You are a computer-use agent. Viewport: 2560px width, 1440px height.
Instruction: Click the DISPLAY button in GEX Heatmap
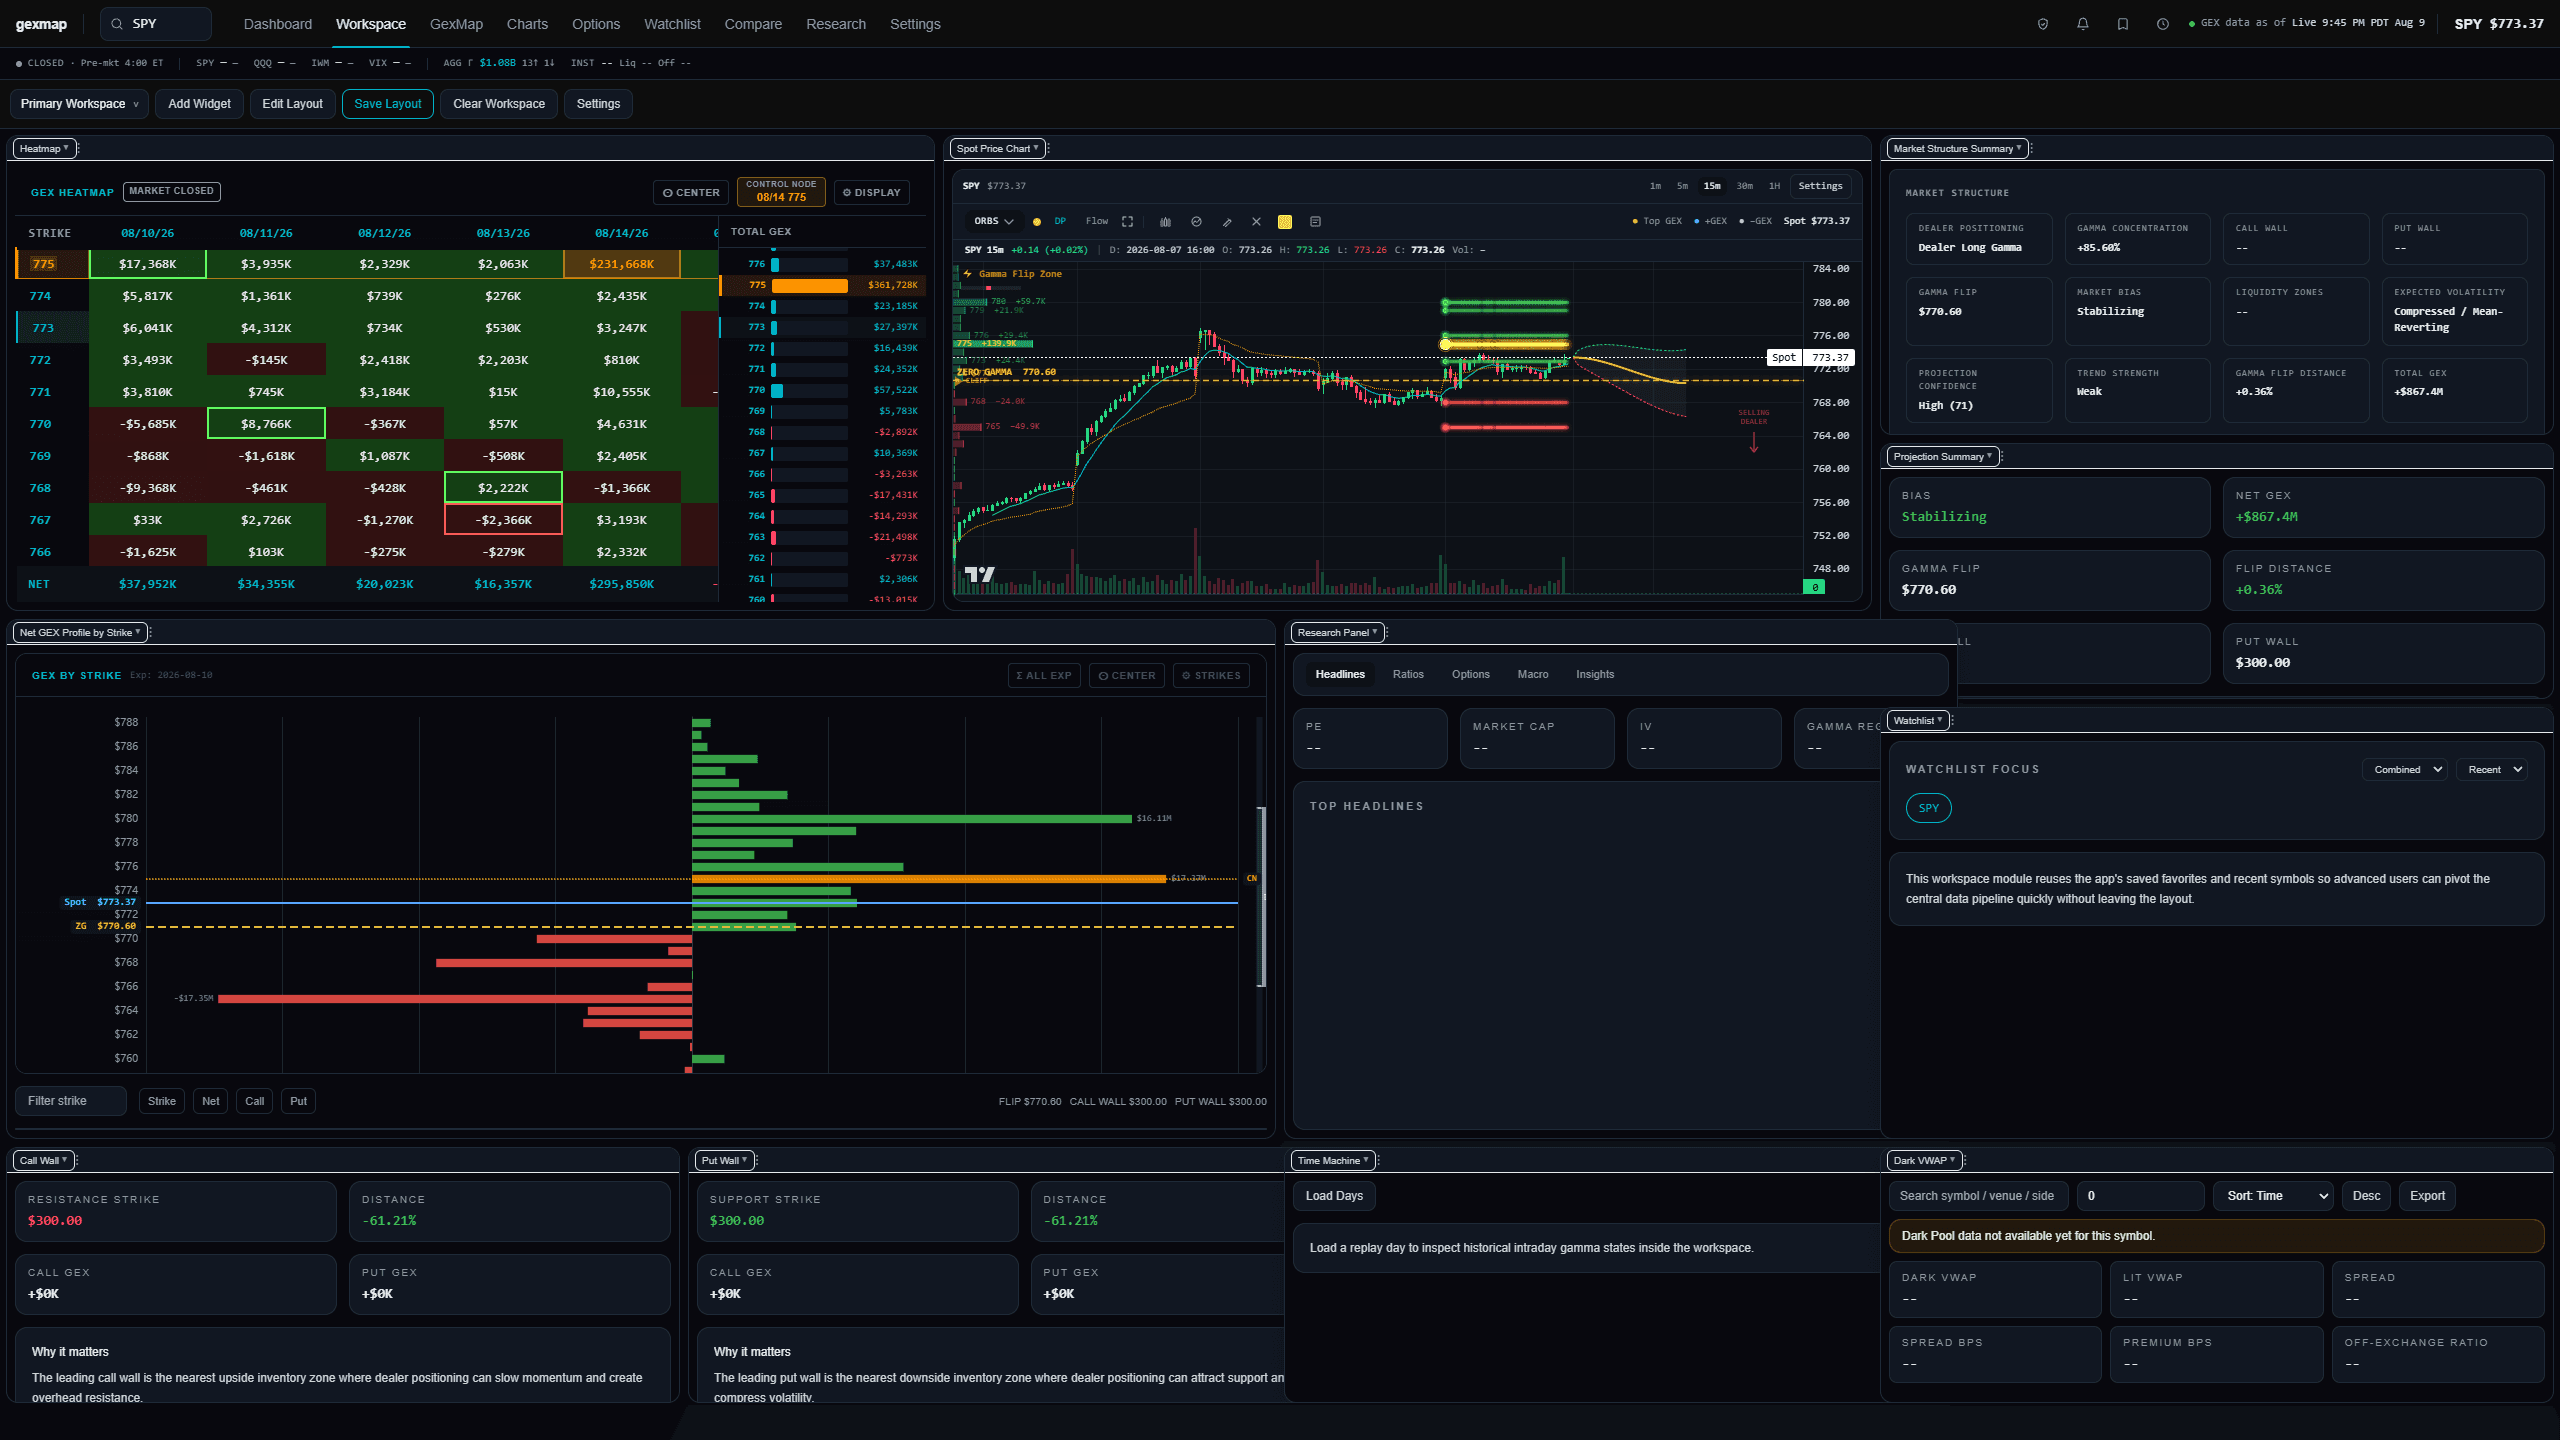click(872, 193)
